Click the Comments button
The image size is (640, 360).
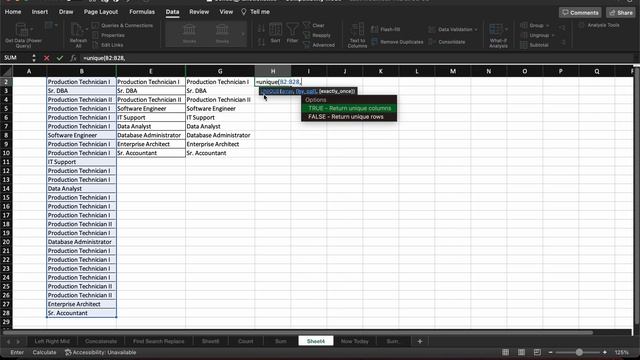[580, 13]
